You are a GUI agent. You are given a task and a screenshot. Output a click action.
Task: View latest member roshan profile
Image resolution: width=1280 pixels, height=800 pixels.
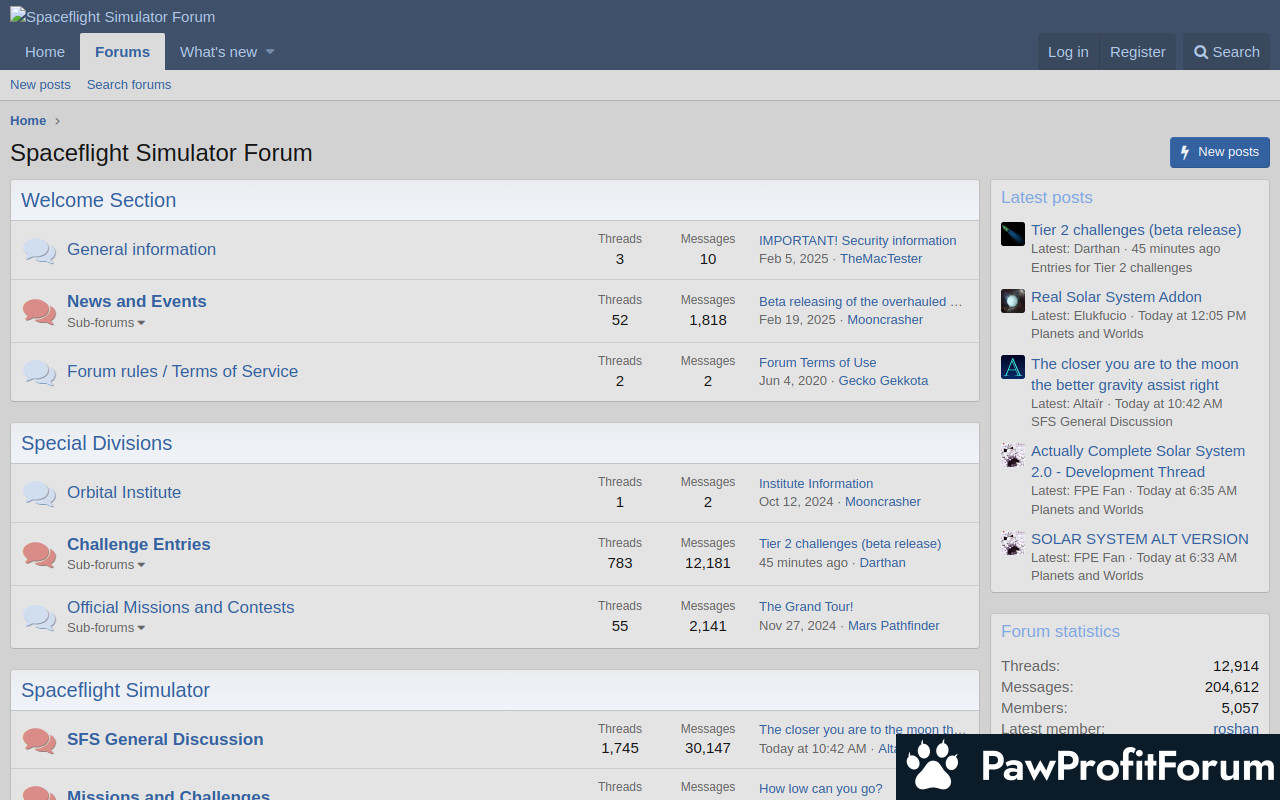point(1236,729)
